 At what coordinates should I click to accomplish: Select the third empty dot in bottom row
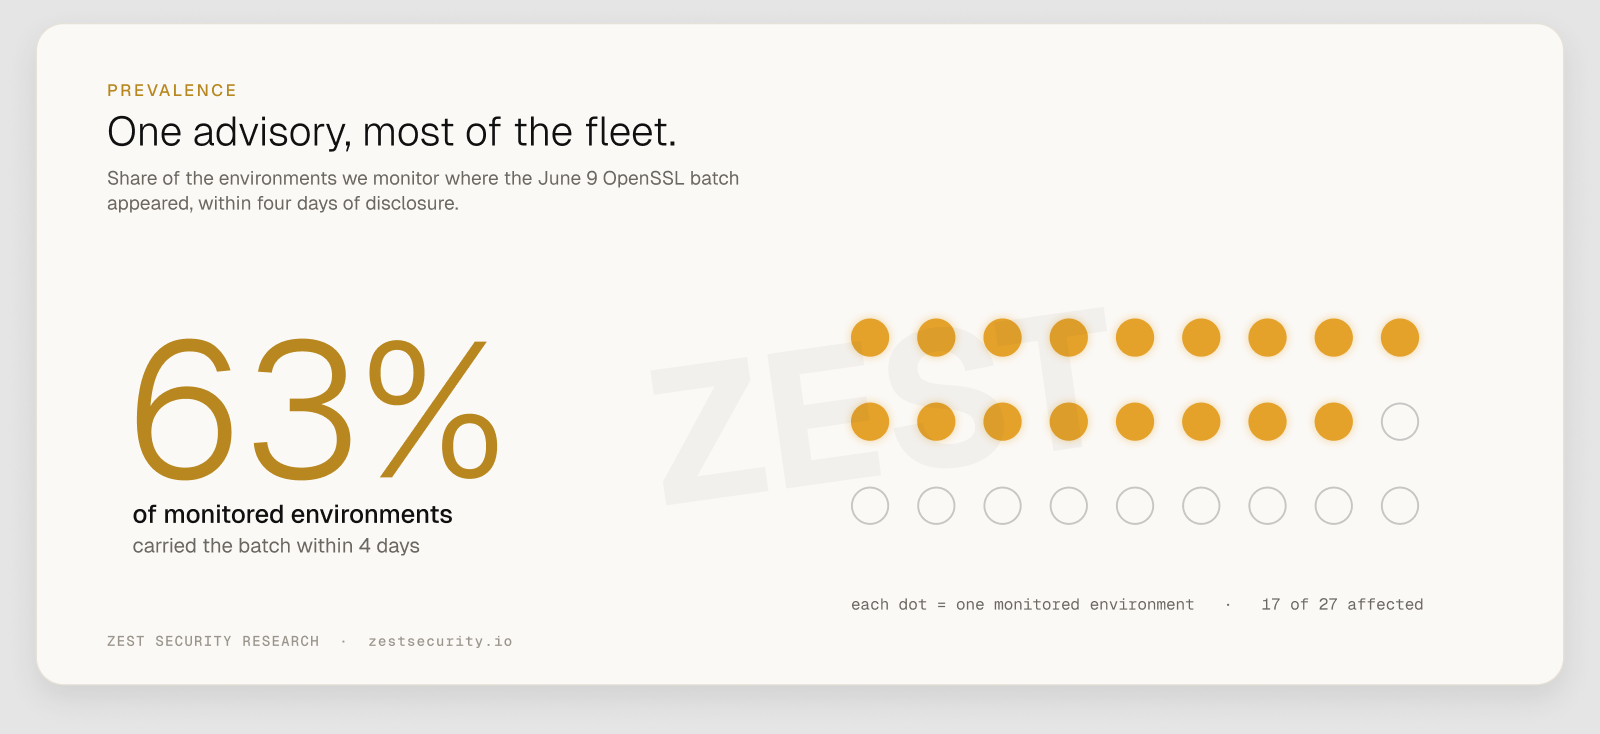point(1002,506)
